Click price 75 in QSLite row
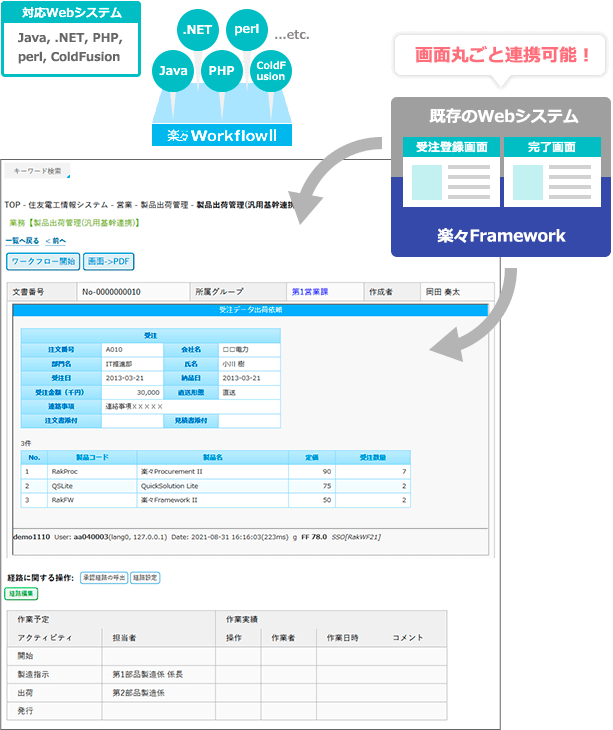The height and width of the screenshot is (730, 613). [327, 486]
